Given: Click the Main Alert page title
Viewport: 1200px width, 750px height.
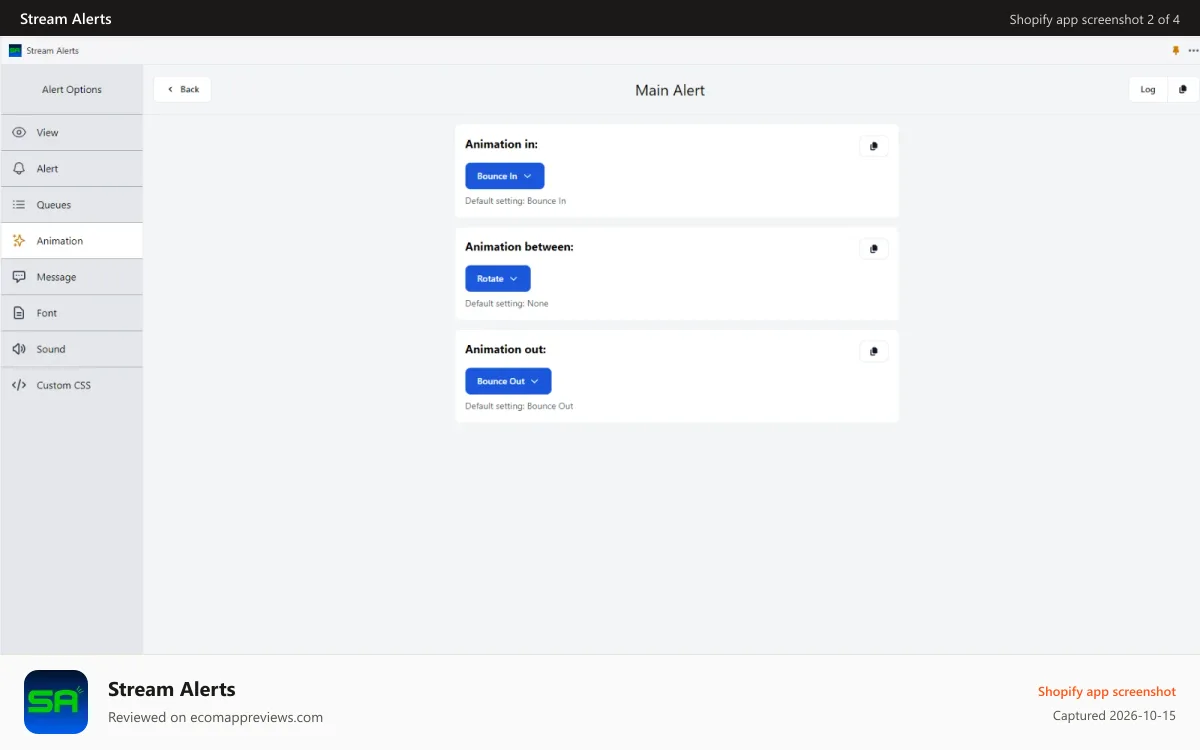Looking at the screenshot, I should 670,90.
